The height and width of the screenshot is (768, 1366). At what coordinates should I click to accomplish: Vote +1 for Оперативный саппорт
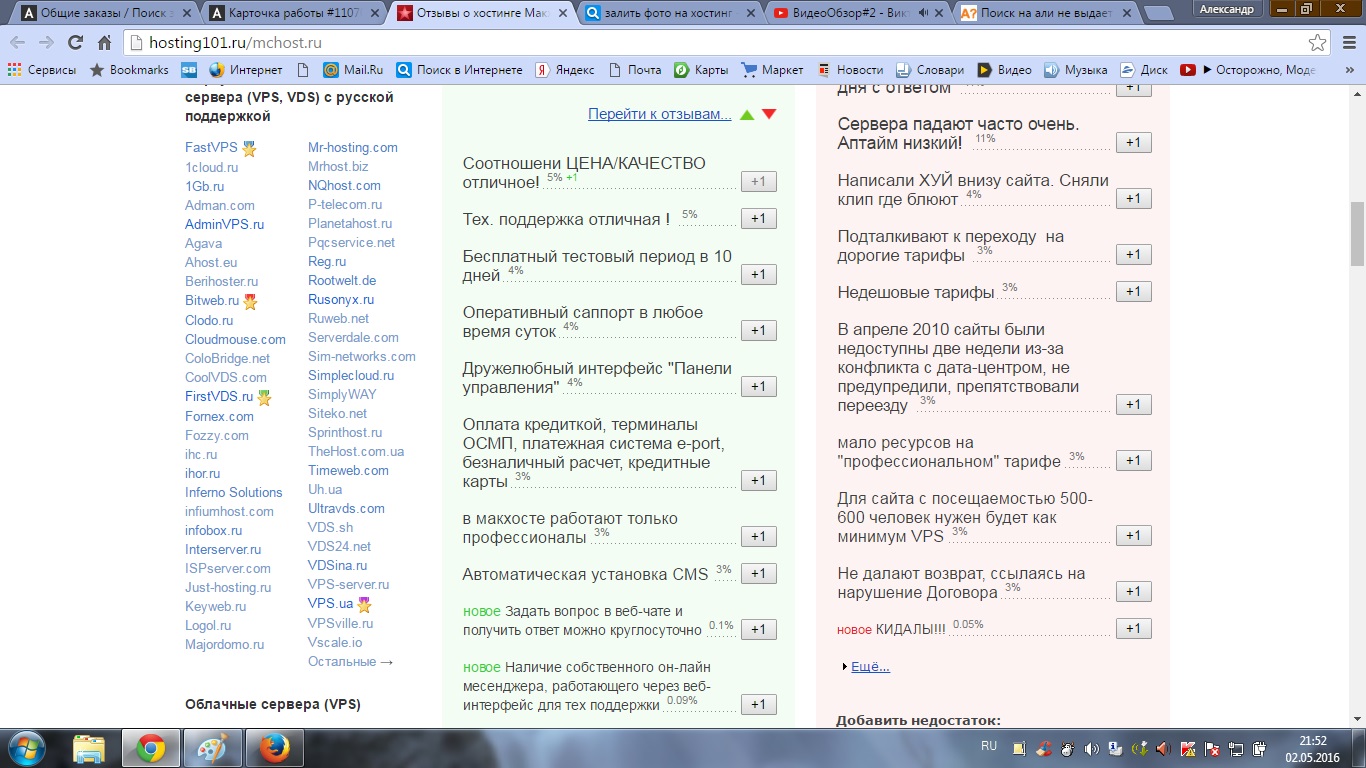coord(758,330)
